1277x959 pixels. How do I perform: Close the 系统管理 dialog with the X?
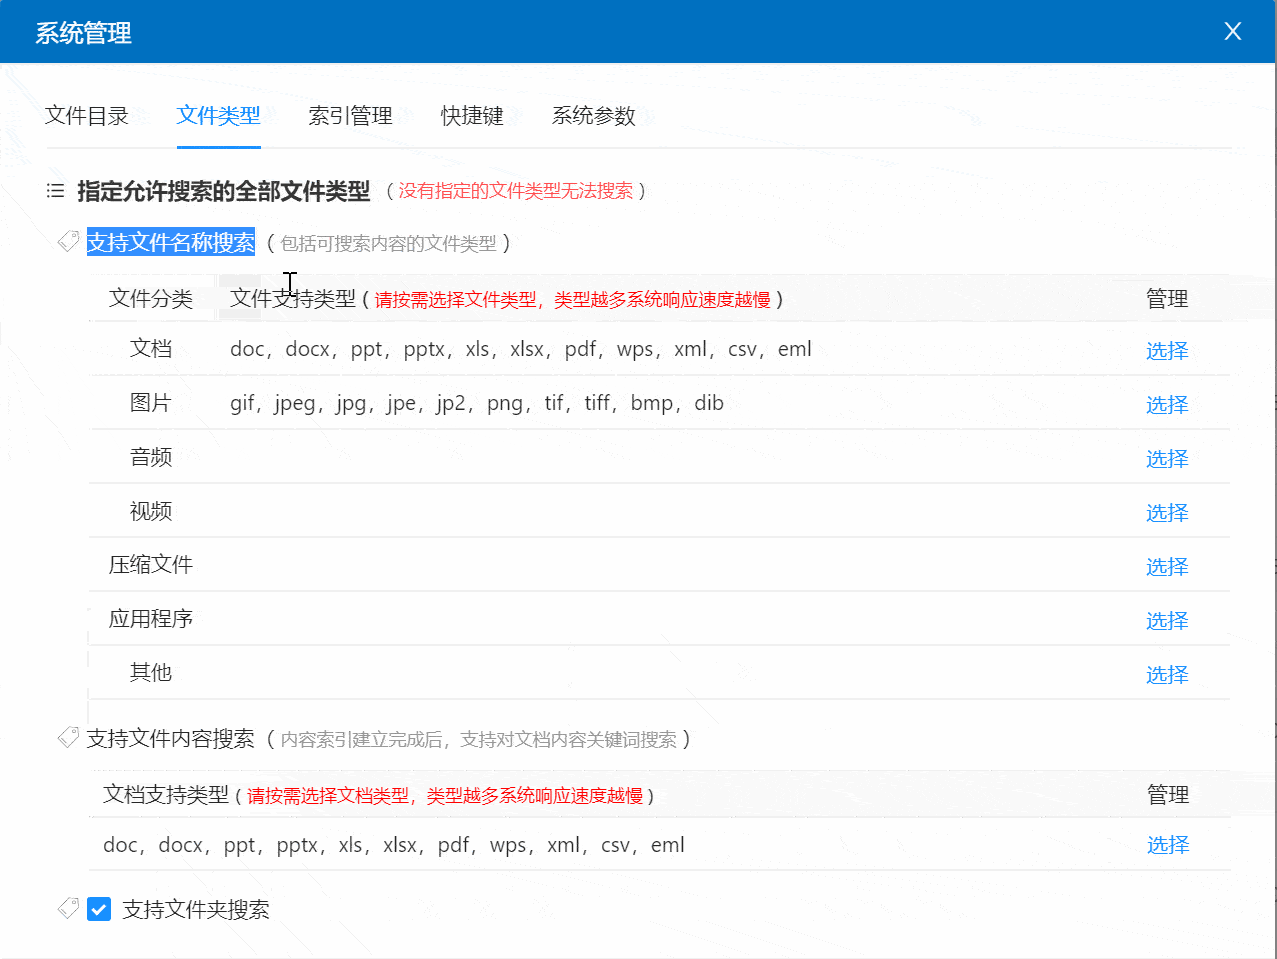tap(1232, 32)
